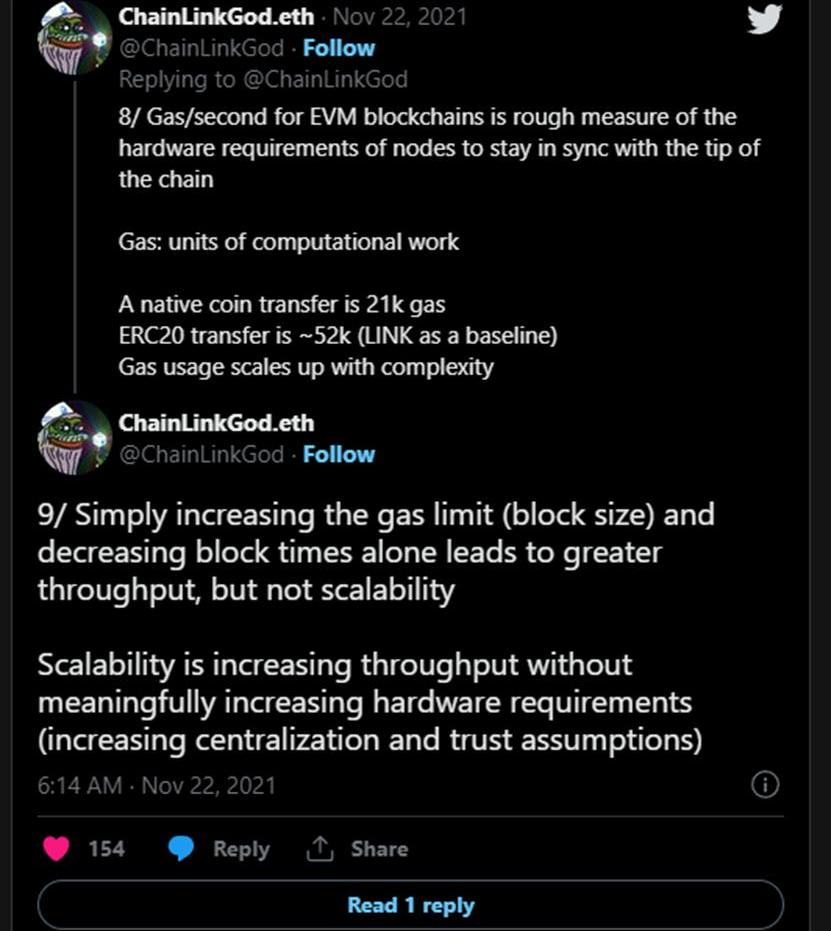Viewport: 831px width, 931px height.
Task: Like the tweet with the heart icon
Action: [57, 849]
